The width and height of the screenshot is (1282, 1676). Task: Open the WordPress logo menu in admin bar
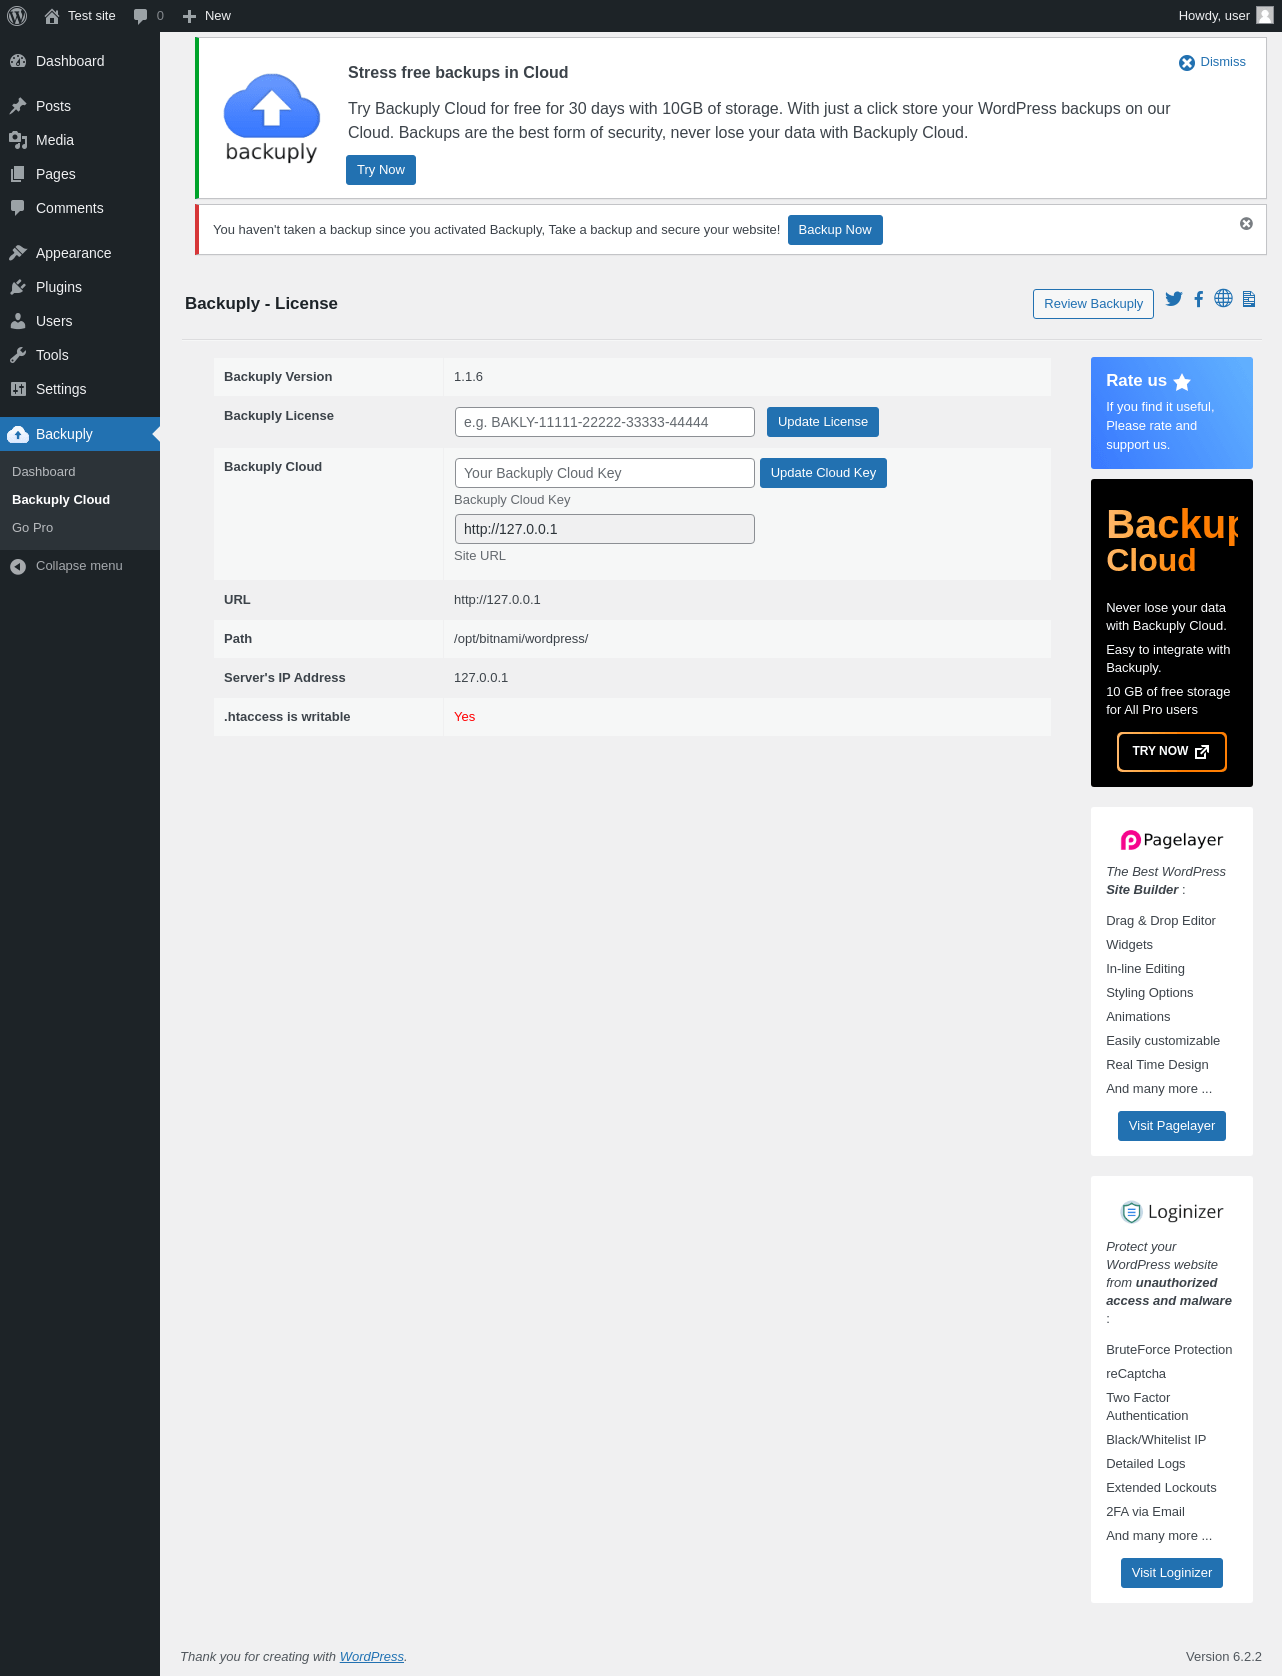coord(17,16)
